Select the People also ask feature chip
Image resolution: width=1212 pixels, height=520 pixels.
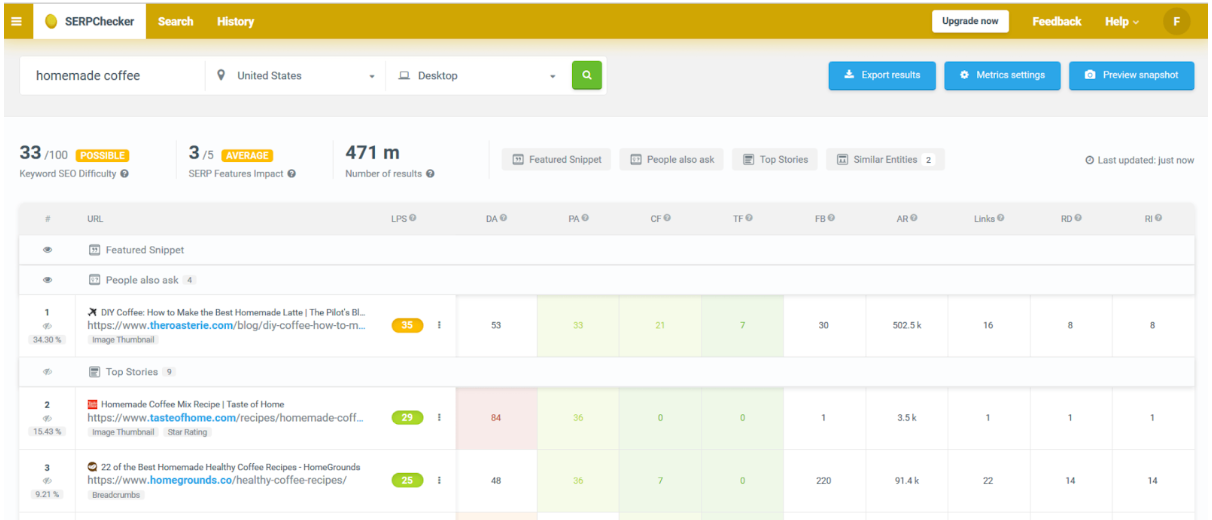(672, 159)
